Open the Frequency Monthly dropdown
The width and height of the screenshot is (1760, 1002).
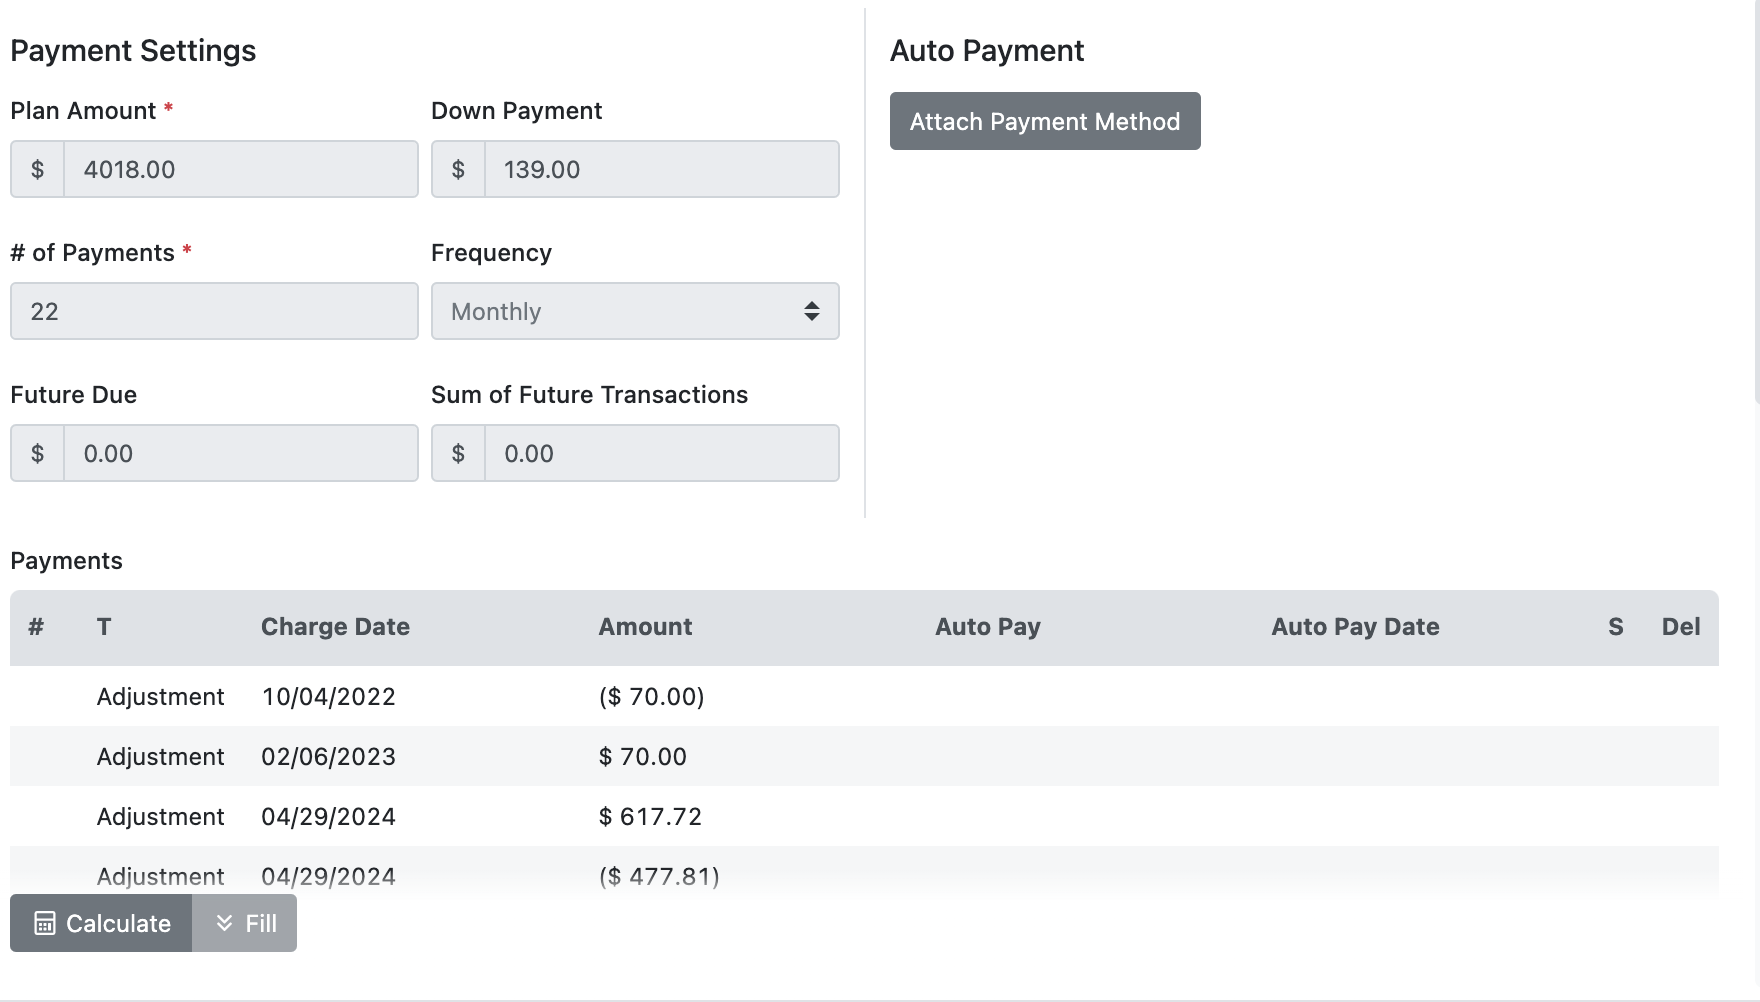(x=635, y=311)
